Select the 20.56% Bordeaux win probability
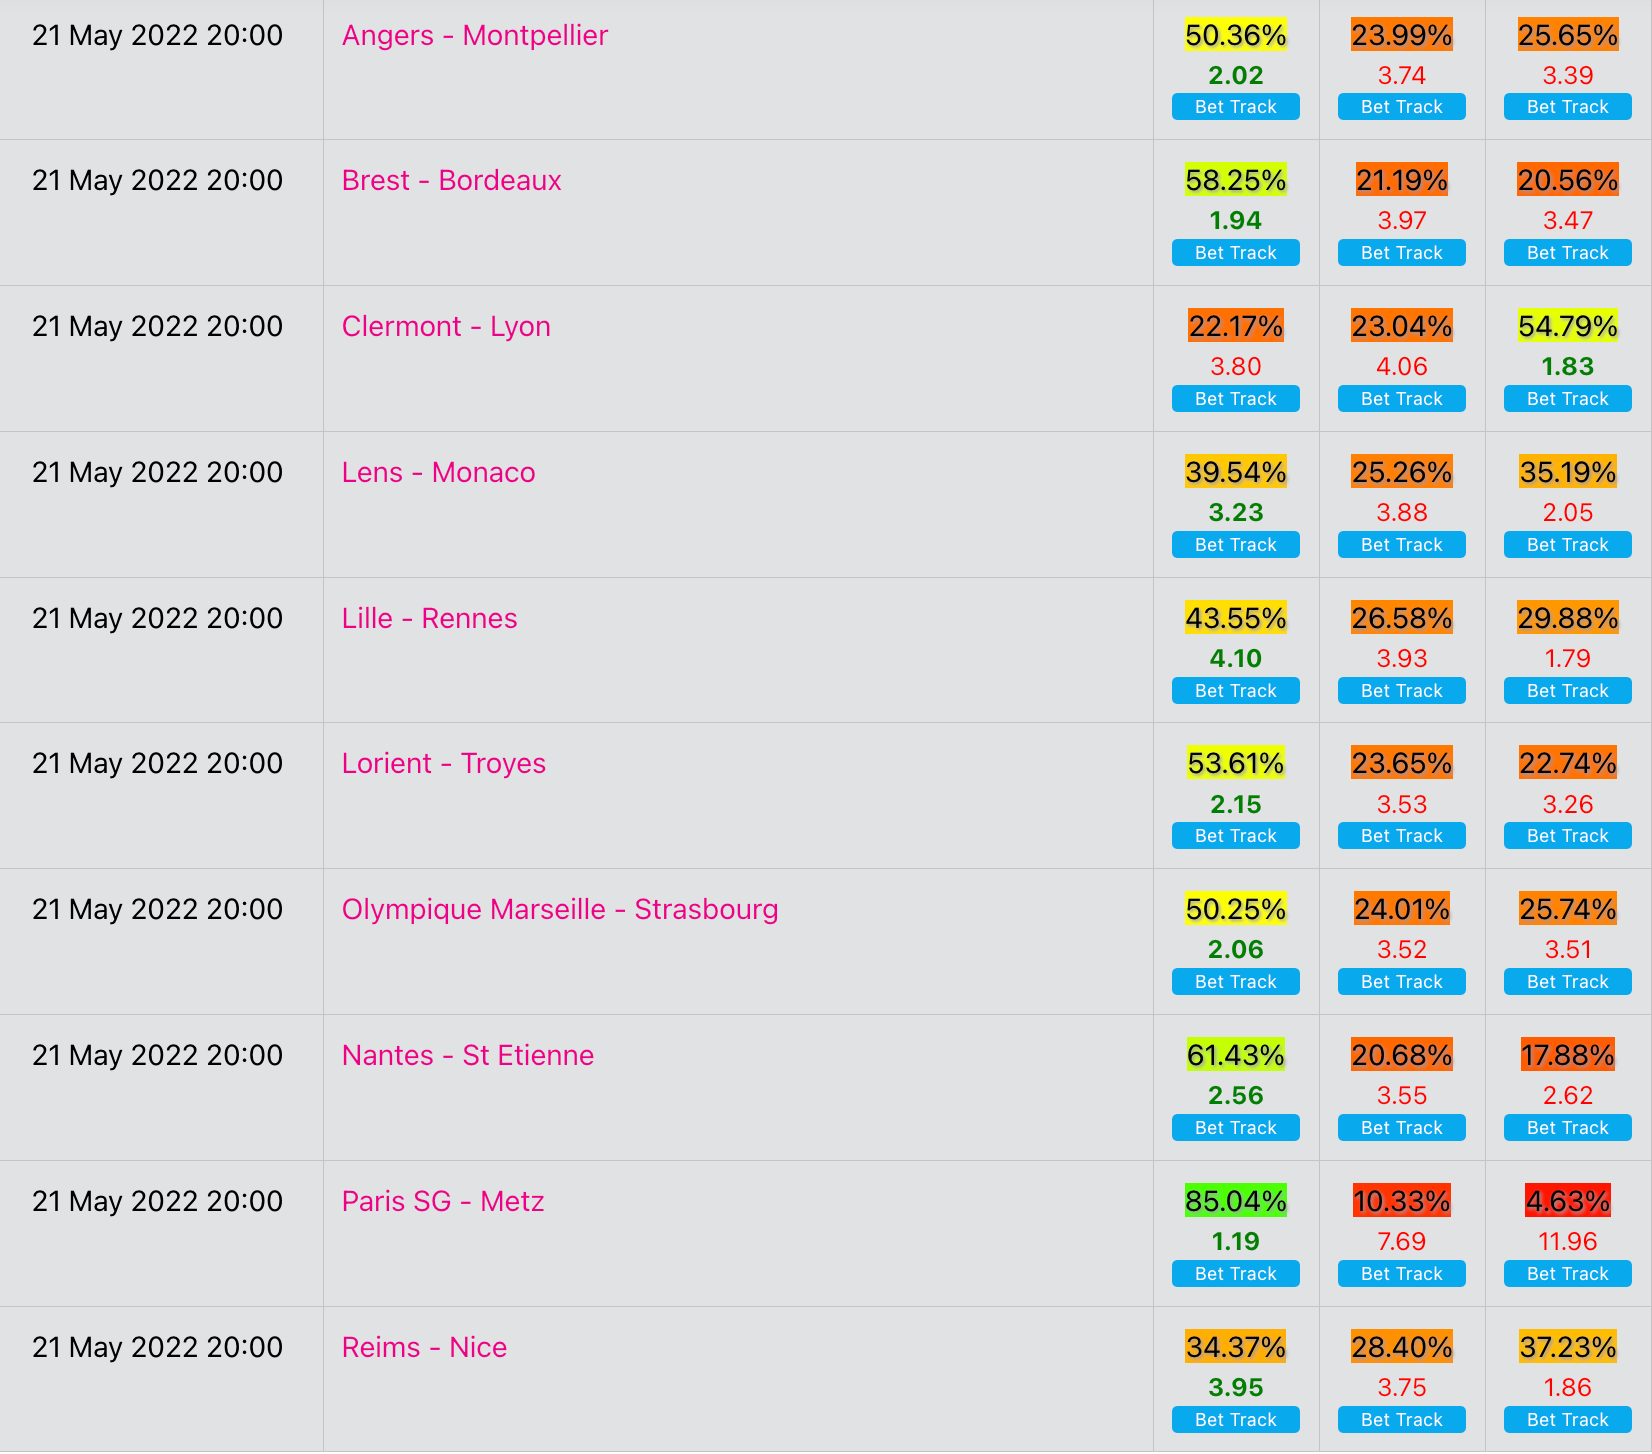 coord(1568,180)
